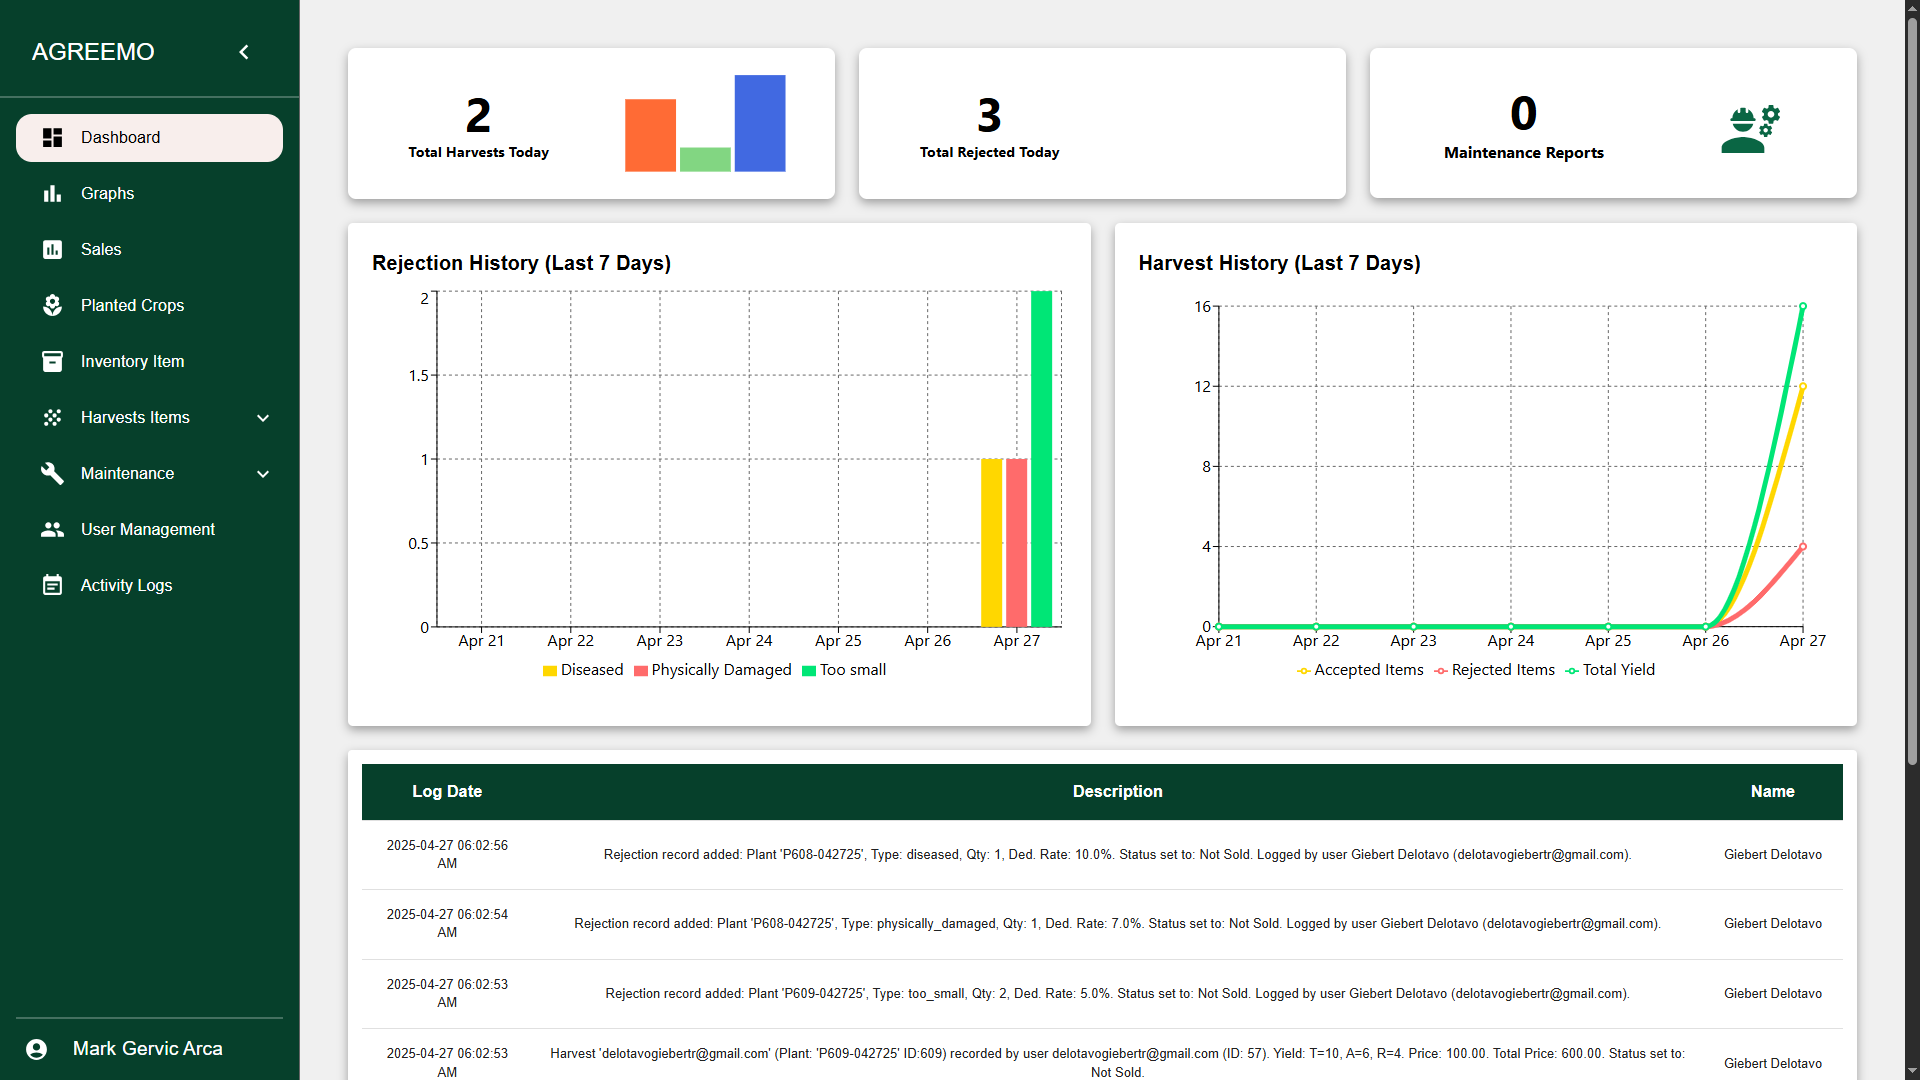Click the Inventory Item box icon

pos(53,362)
